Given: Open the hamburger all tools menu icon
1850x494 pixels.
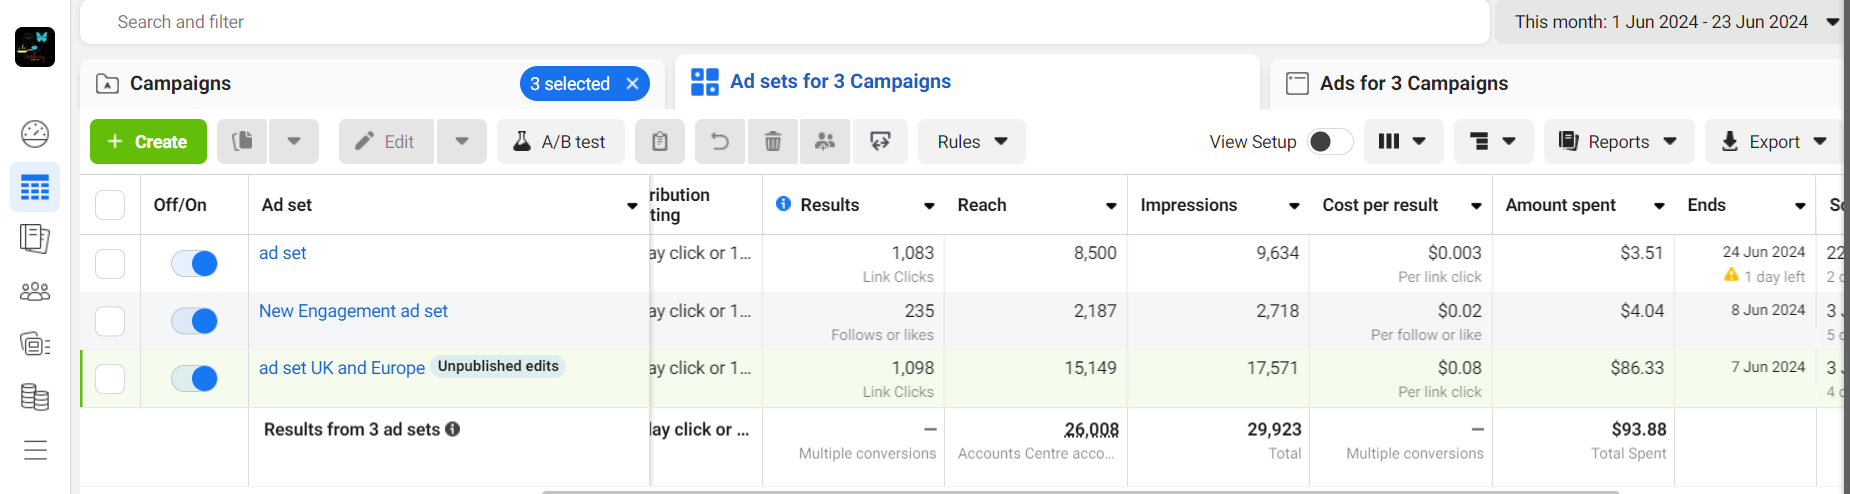Looking at the screenshot, I should click(35, 450).
